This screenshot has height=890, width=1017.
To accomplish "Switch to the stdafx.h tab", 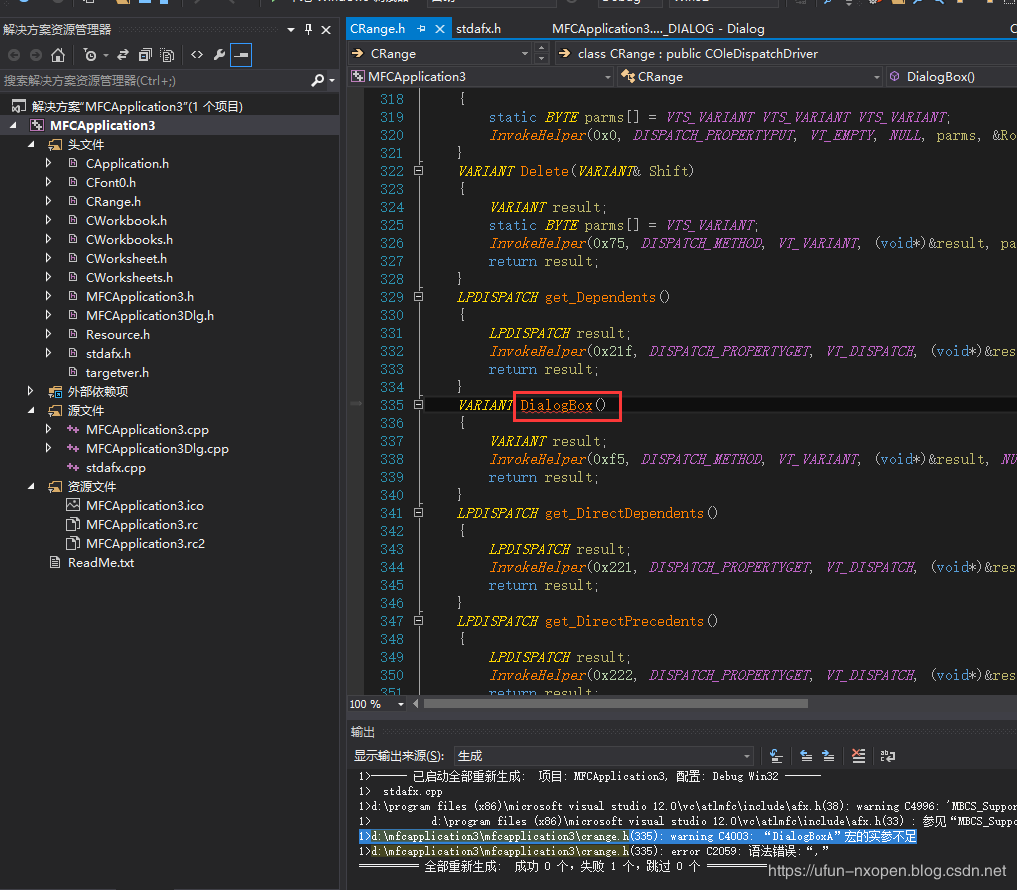I will pyautogui.click(x=479, y=29).
